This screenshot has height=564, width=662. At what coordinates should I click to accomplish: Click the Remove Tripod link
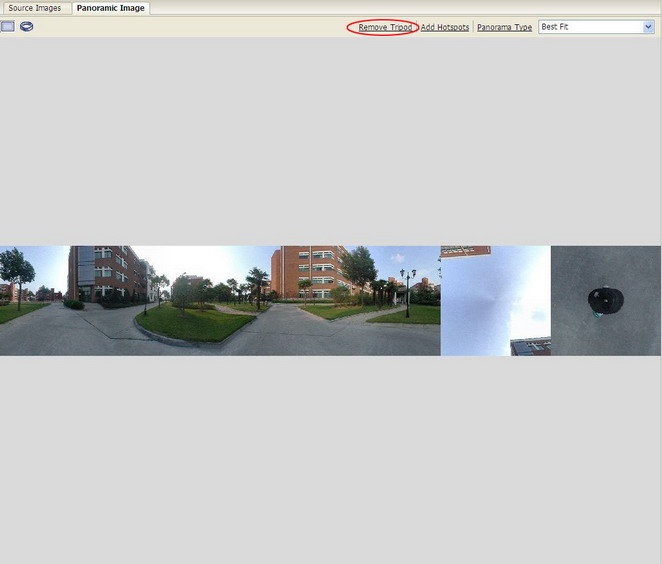(385, 27)
